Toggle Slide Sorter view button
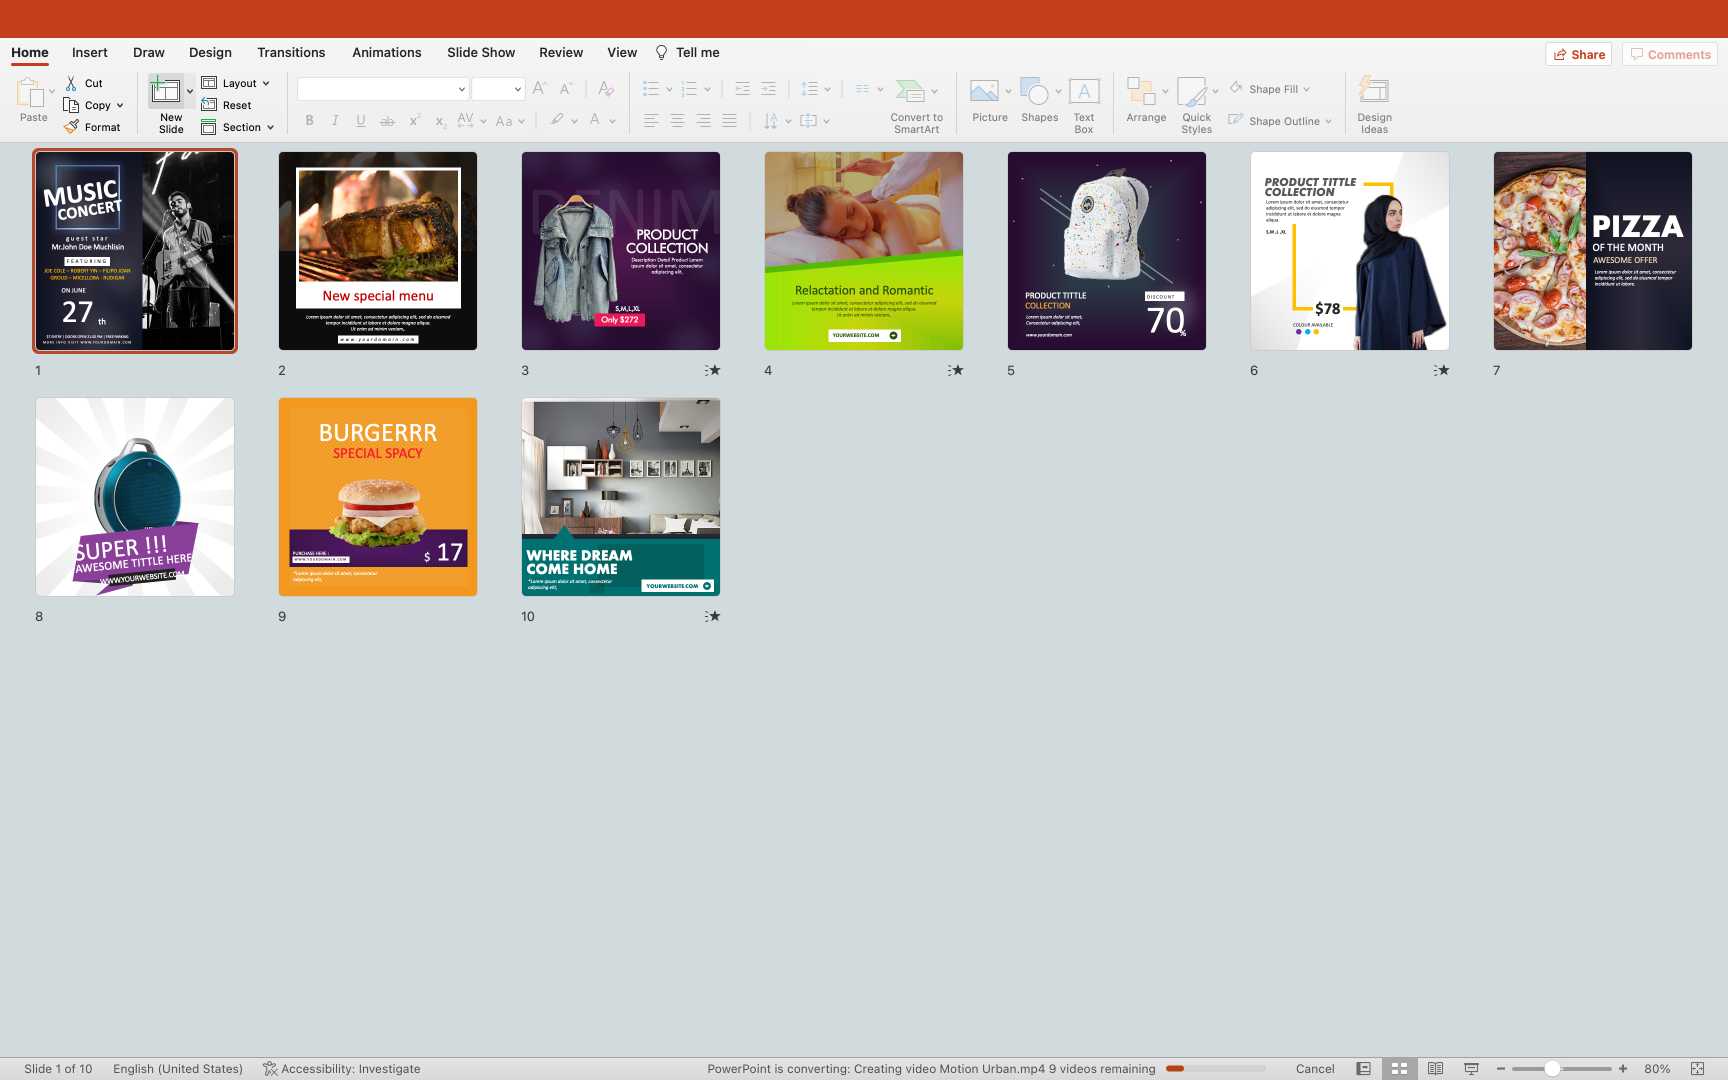The width and height of the screenshot is (1728, 1080). pyautogui.click(x=1399, y=1069)
